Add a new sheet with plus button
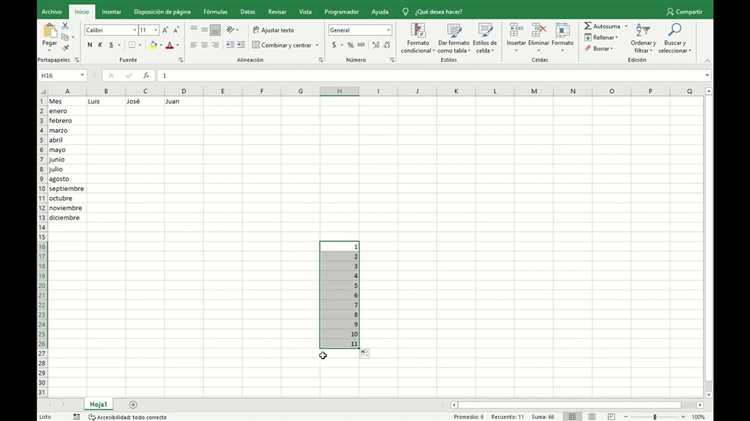 point(133,405)
